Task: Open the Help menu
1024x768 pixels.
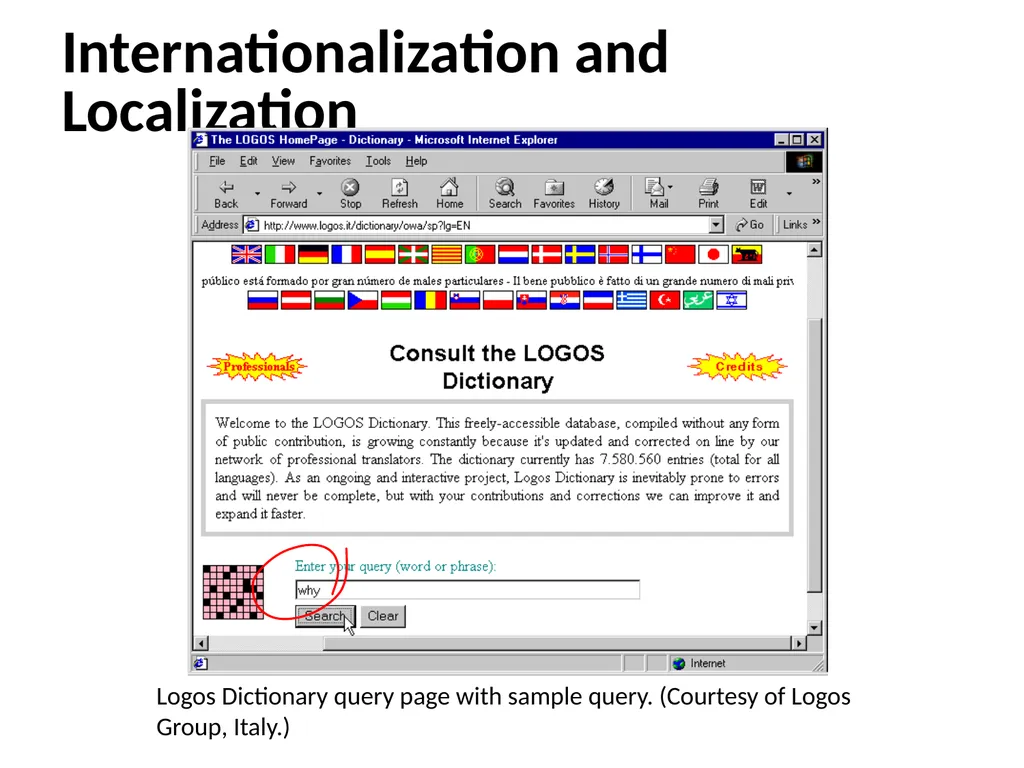Action: [x=416, y=161]
